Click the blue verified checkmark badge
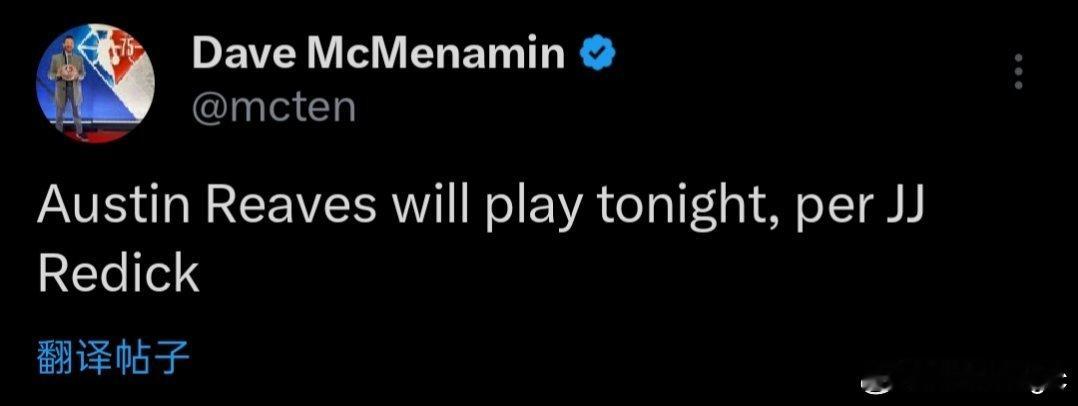Viewport: 1078px width, 406px height. tap(598, 55)
